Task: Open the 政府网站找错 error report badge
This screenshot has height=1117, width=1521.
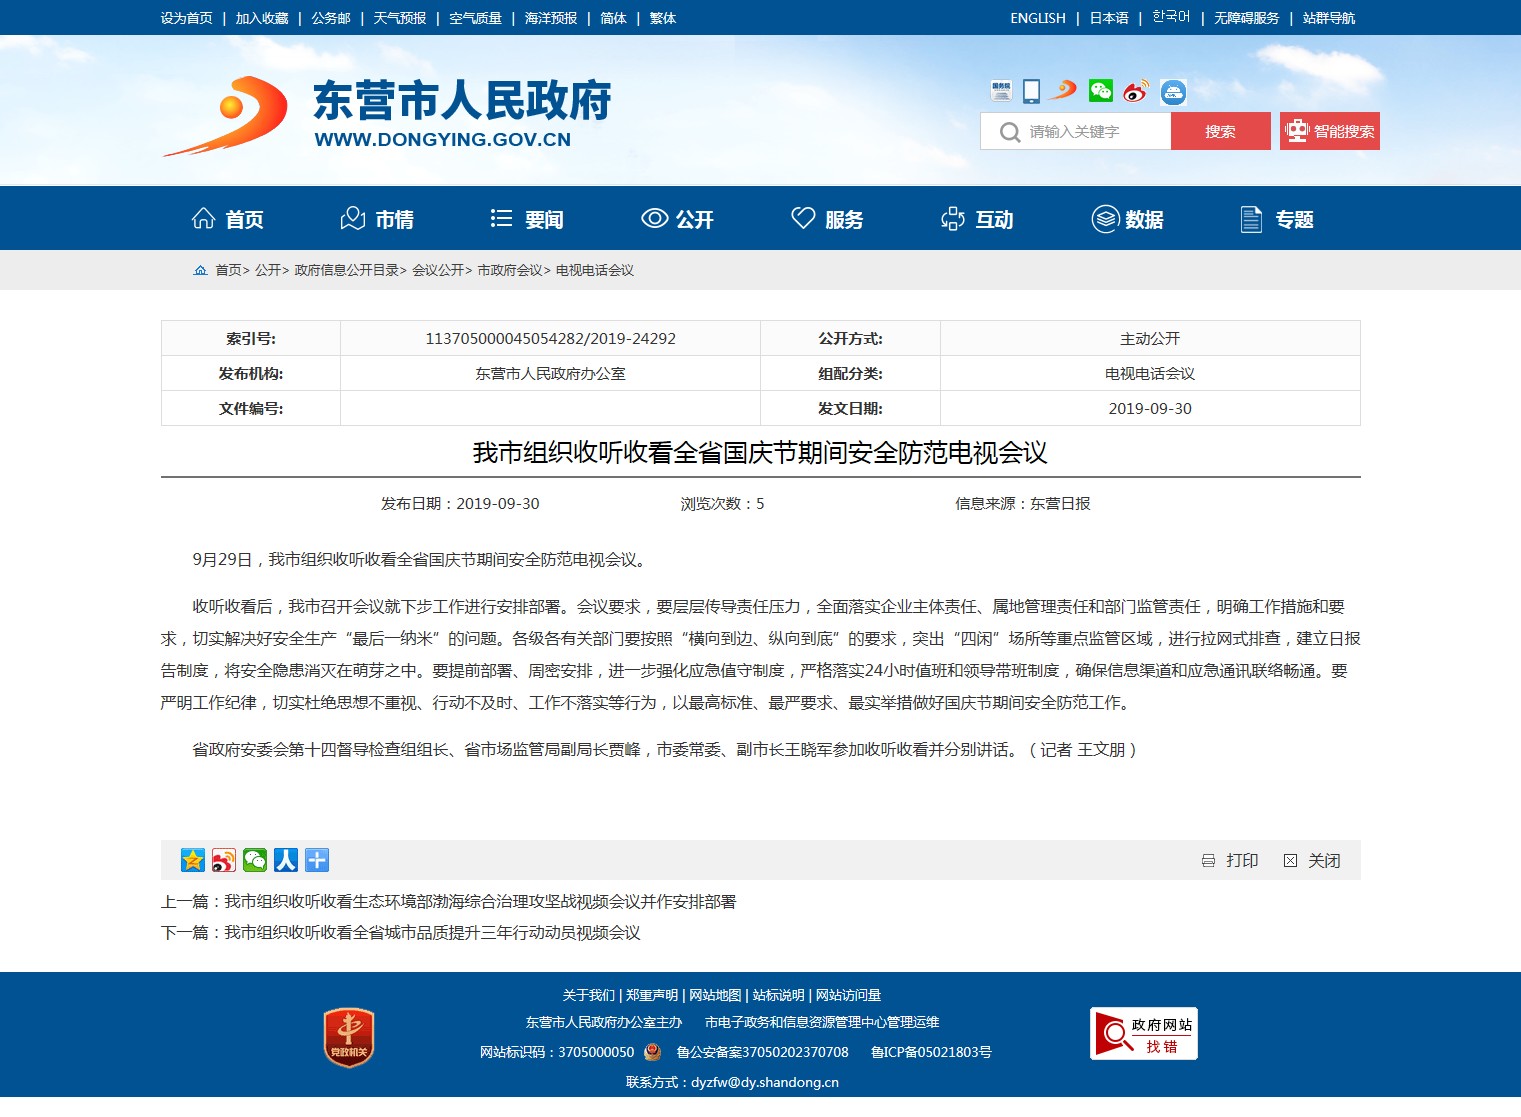Action: (1143, 1034)
